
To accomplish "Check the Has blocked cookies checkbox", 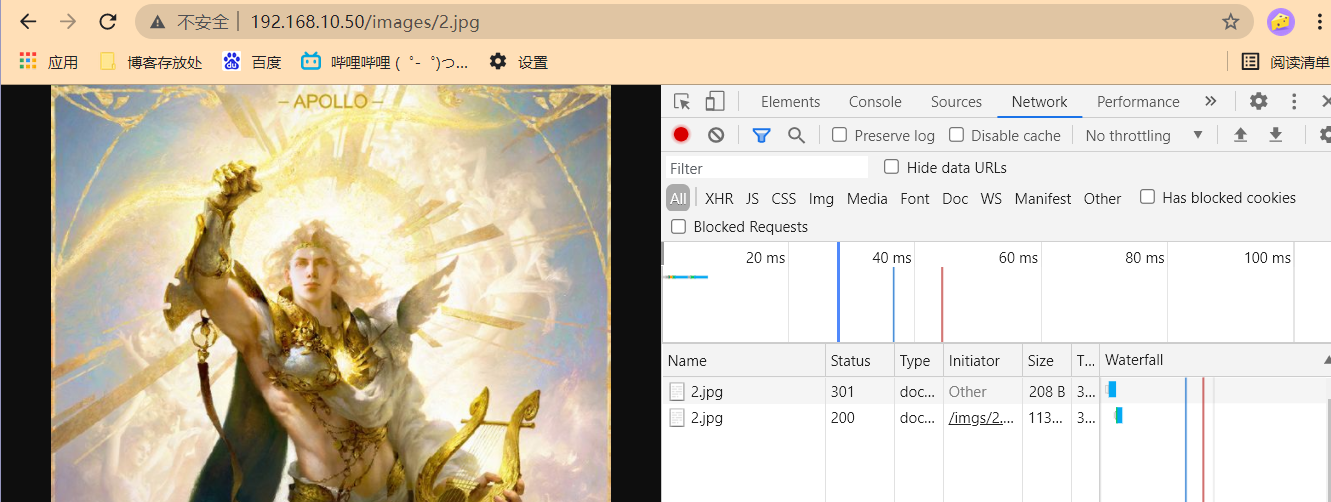I will tap(1147, 197).
